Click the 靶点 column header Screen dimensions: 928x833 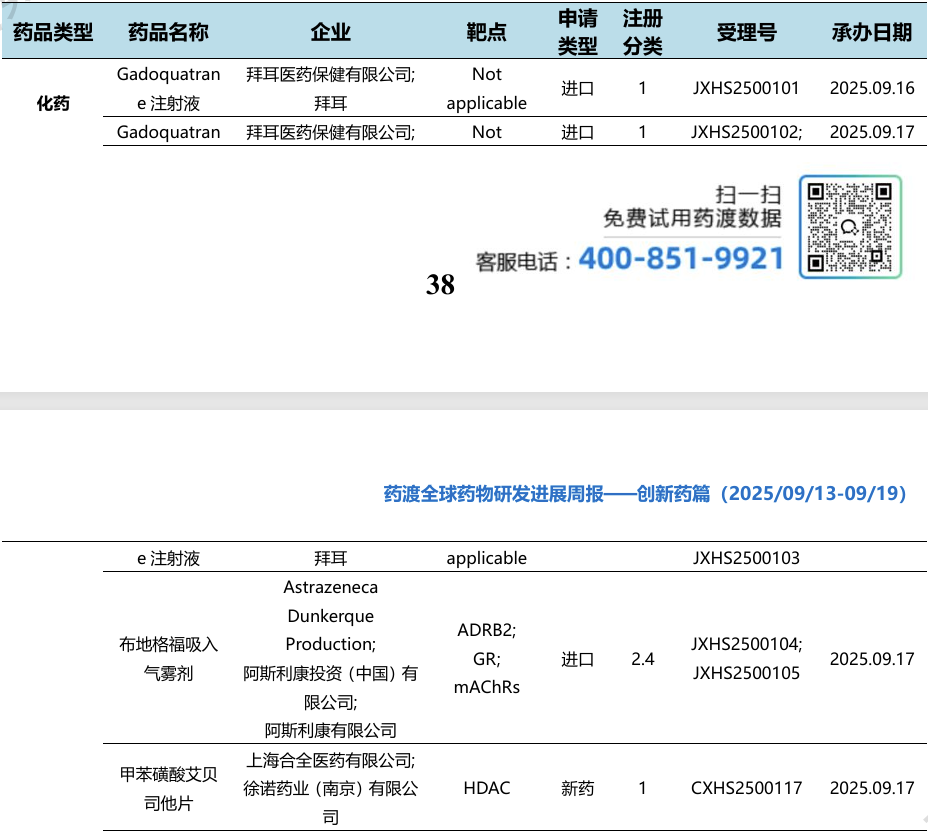[x=486, y=32]
